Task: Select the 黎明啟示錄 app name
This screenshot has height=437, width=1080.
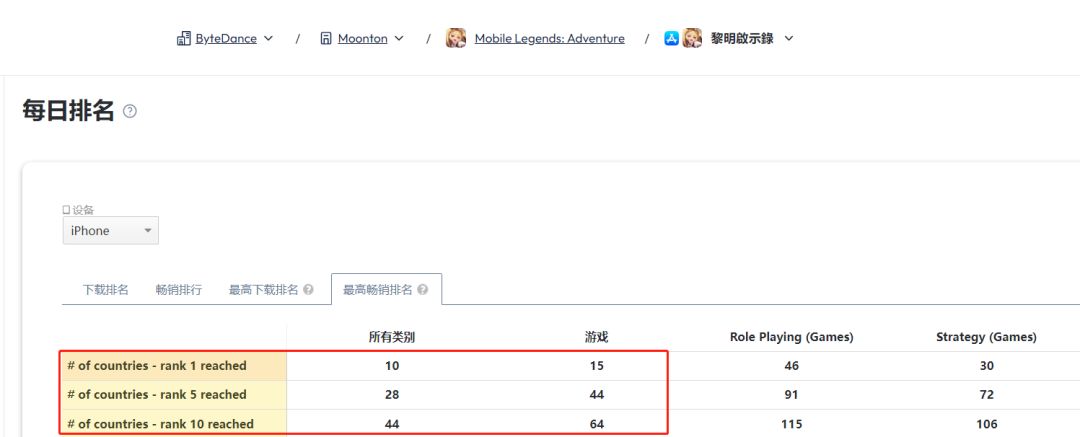Action: (742, 39)
